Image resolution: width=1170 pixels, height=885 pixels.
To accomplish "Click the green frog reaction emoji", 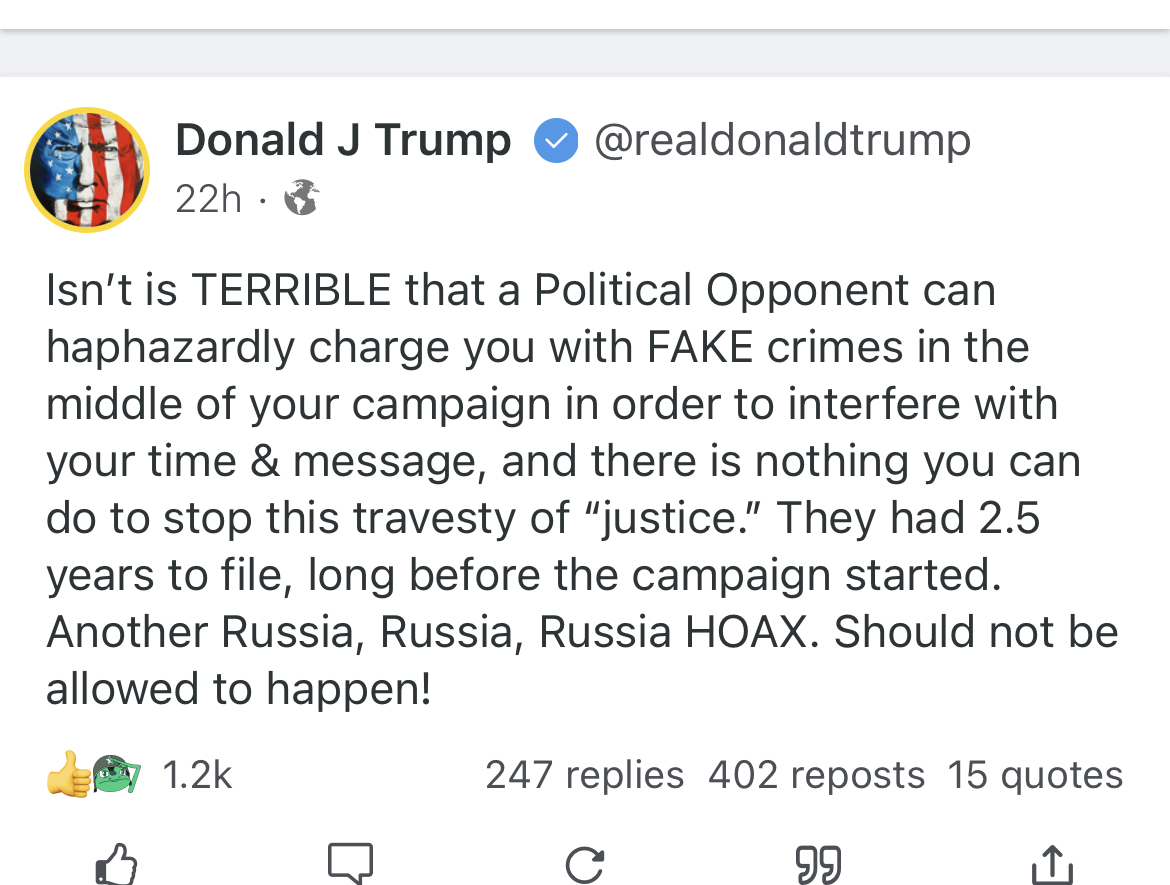I will (x=115, y=774).
